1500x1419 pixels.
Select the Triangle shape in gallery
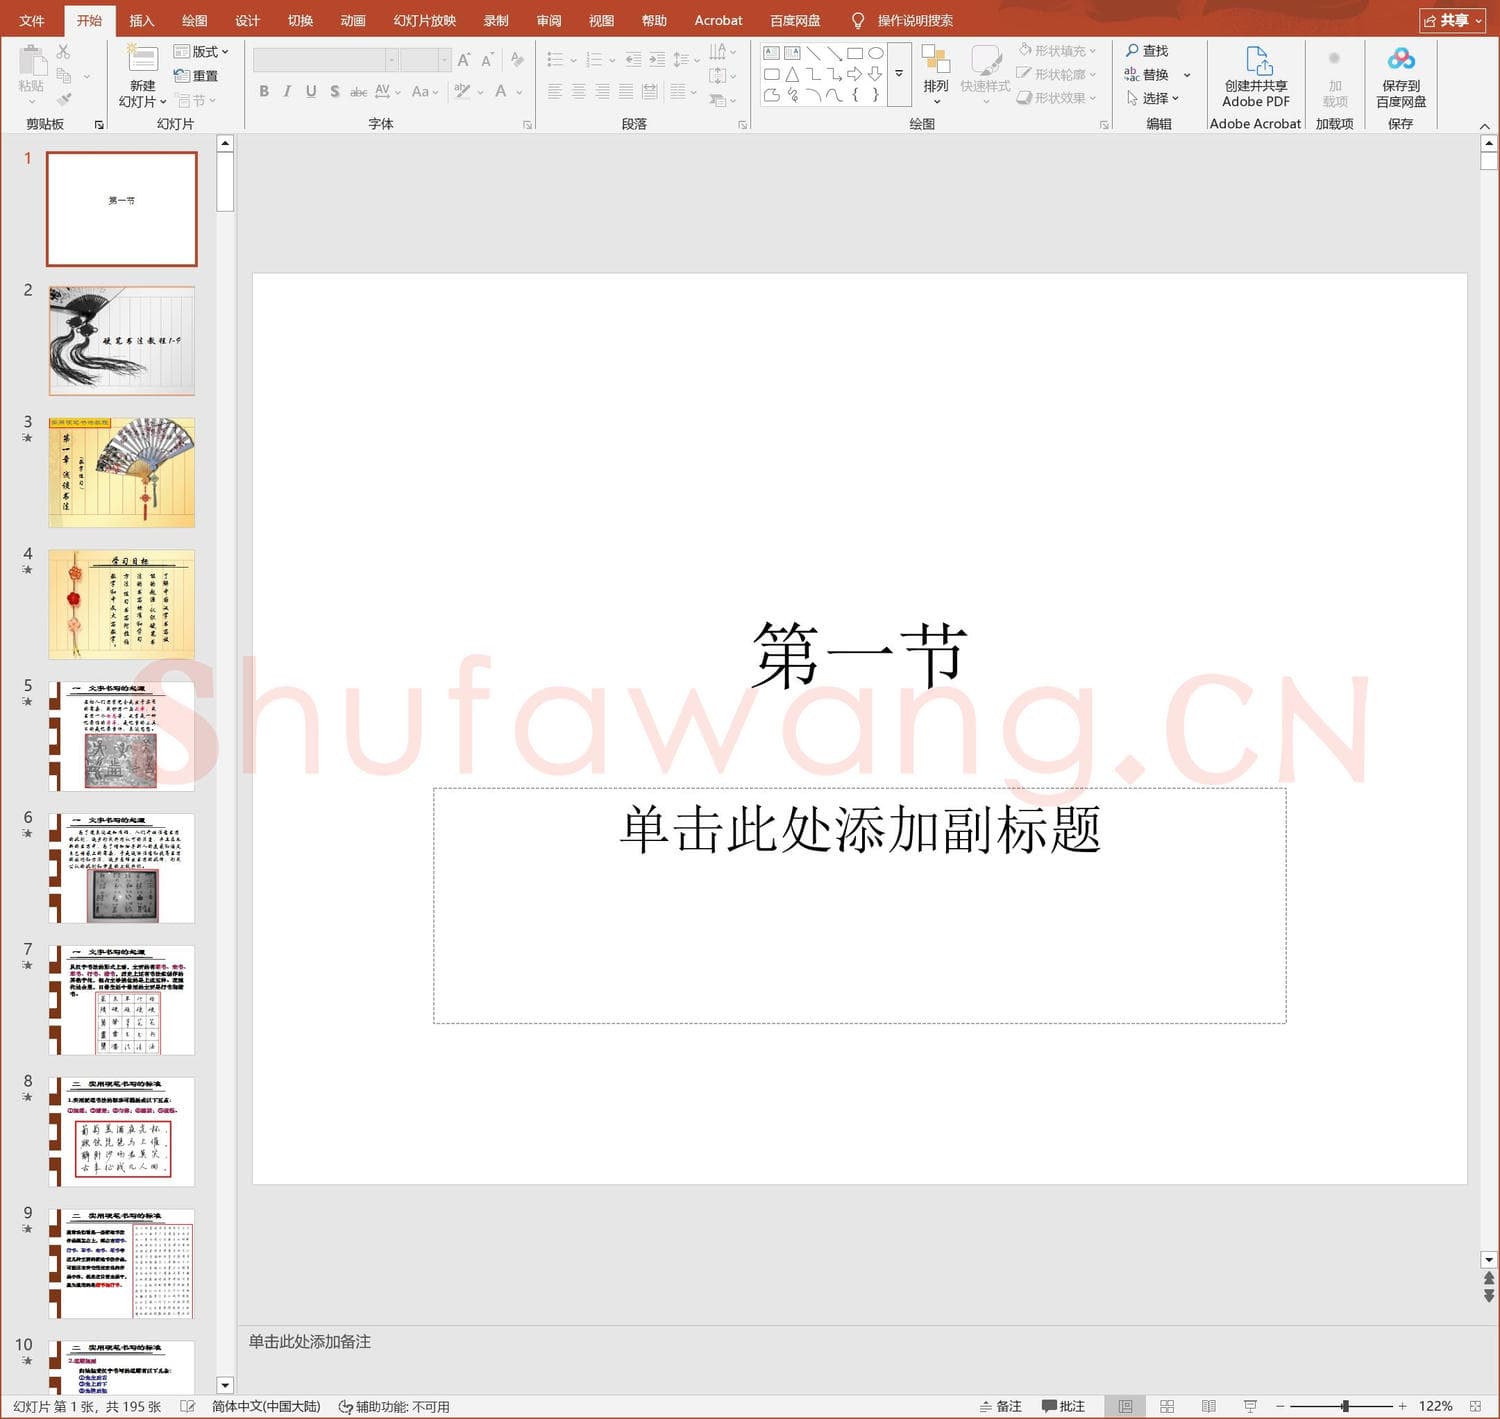pos(792,74)
